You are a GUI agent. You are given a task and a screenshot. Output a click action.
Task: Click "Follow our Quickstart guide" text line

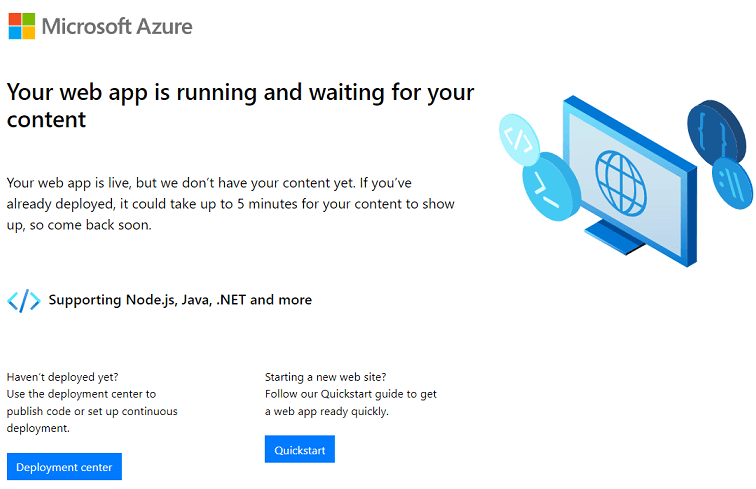350,394
